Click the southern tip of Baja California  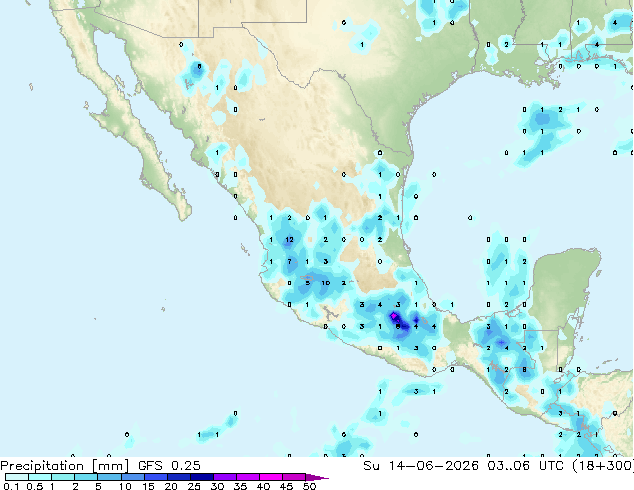pyautogui.click(x=184, y=216)
